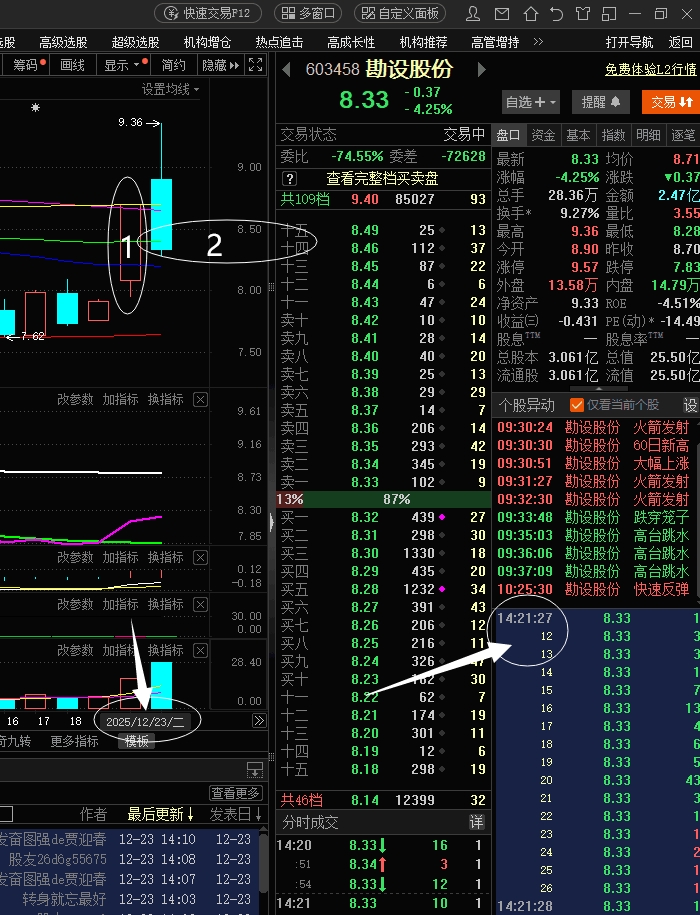Open 更多指标 more indicators
This screenshot has height=915, width=700.
pyautogui.click(x=74, y=741)
